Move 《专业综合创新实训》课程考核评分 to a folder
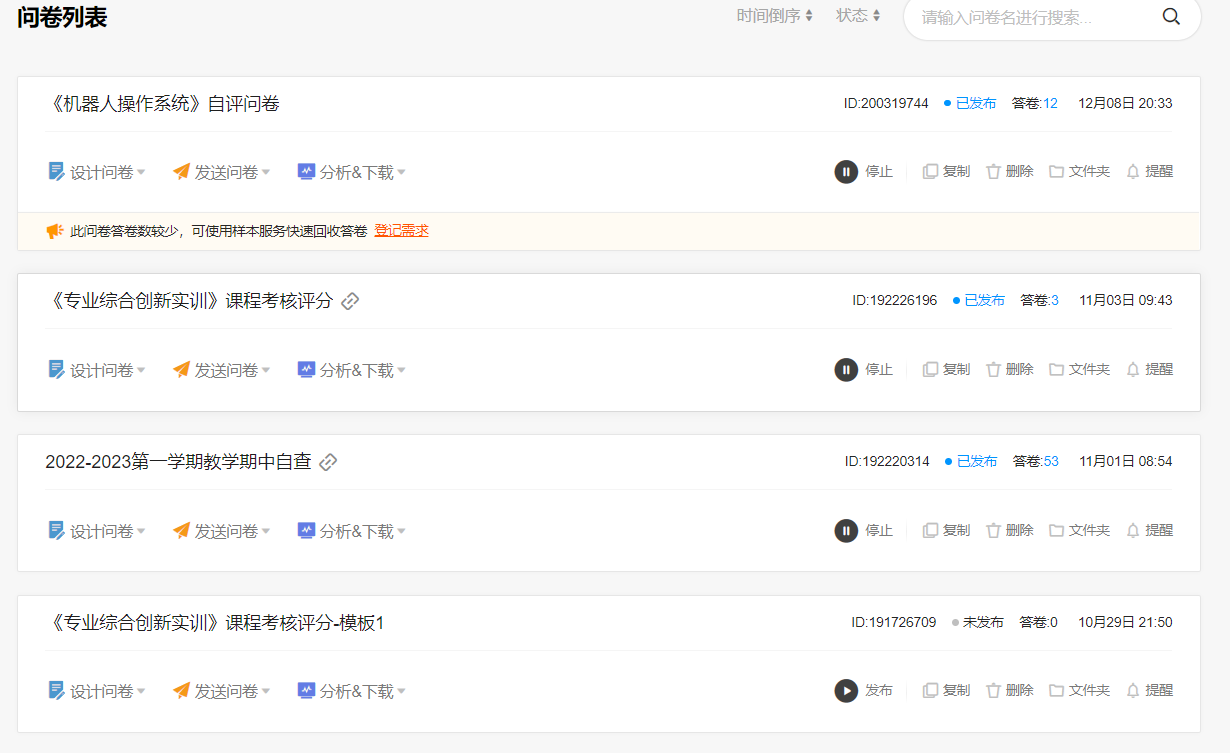The height and width of the screenshot is (753, 1230). tap(1079, 370)
